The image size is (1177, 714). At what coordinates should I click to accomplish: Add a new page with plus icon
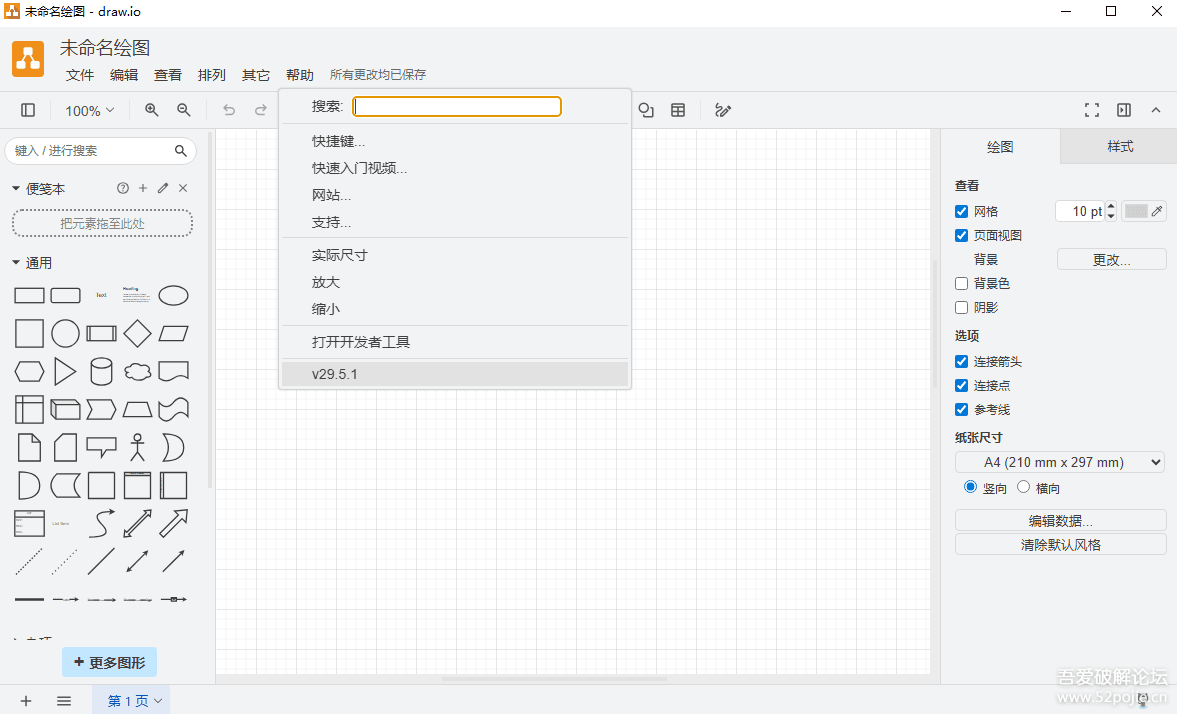[x=26, y=701]
